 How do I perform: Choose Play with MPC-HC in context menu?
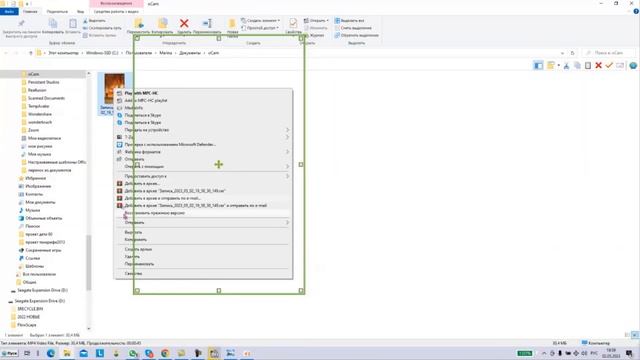[x=141, y=93]
